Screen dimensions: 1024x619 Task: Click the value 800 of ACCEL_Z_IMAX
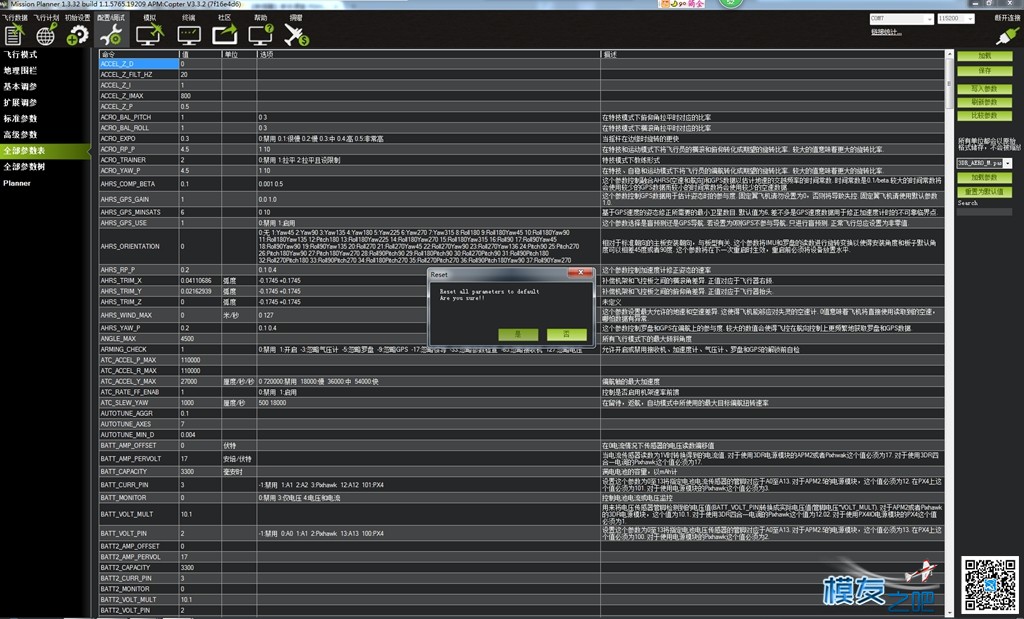(185, 96)
